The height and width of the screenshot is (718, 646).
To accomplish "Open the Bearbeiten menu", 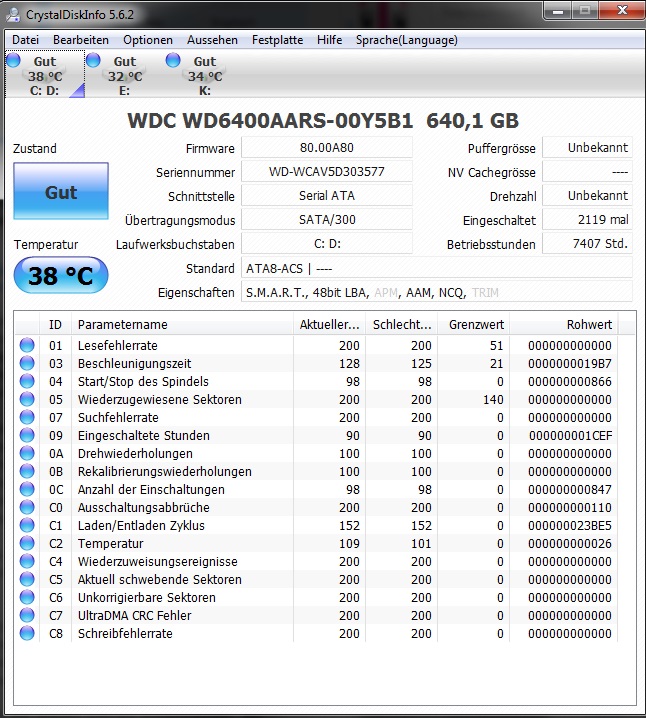I will [x=81, y=40].
